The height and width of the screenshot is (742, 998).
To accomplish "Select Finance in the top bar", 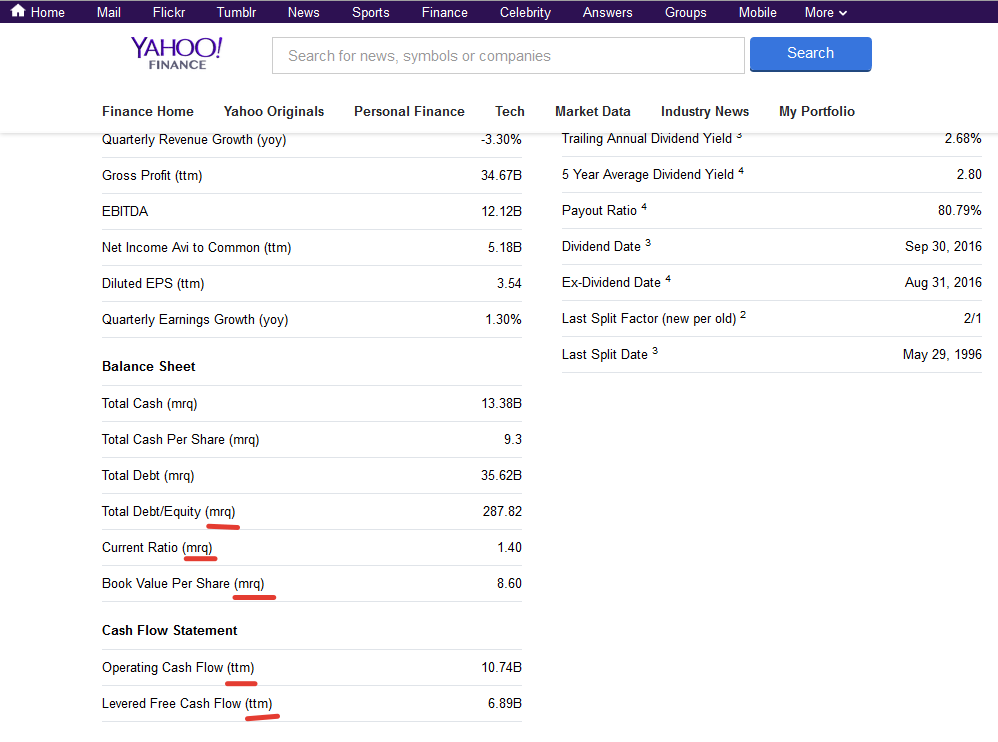I will (444, 12).
